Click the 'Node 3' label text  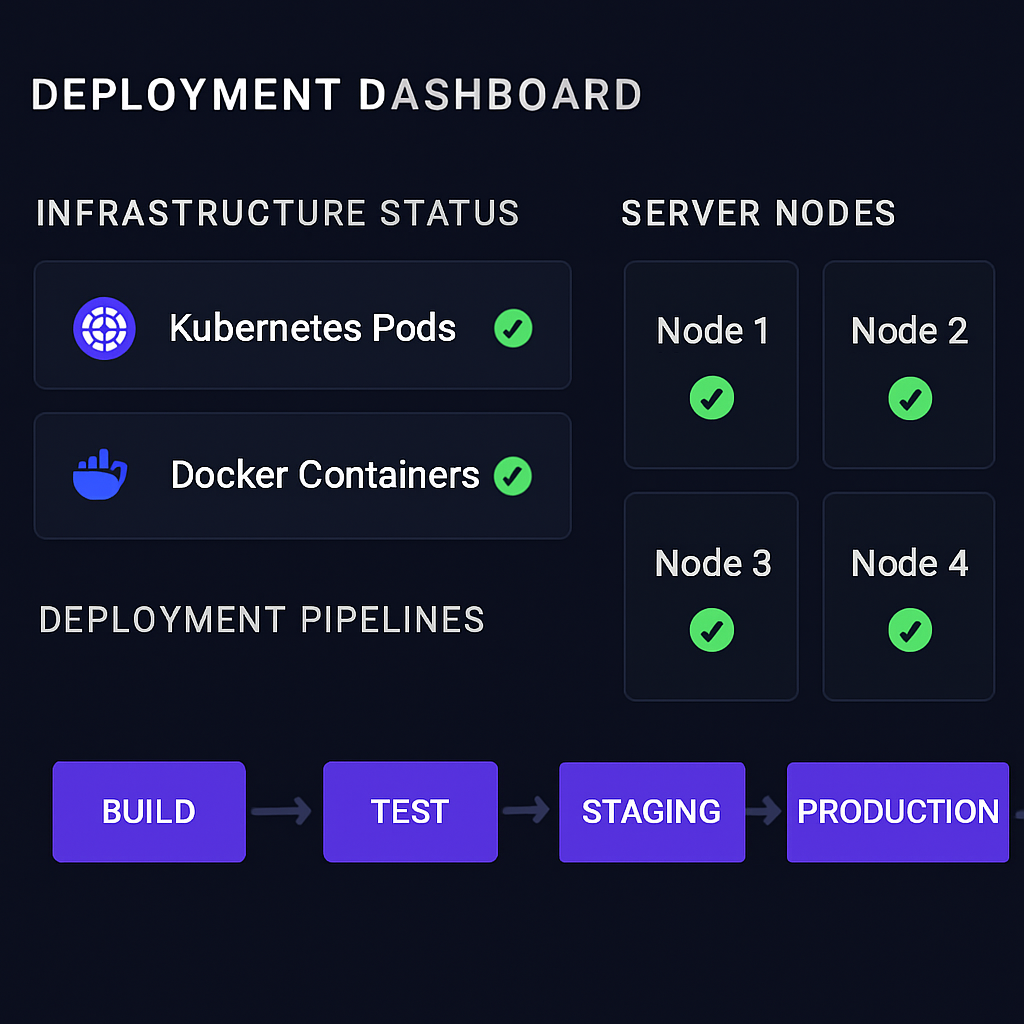pyautogui.click(x=713, y=563)
